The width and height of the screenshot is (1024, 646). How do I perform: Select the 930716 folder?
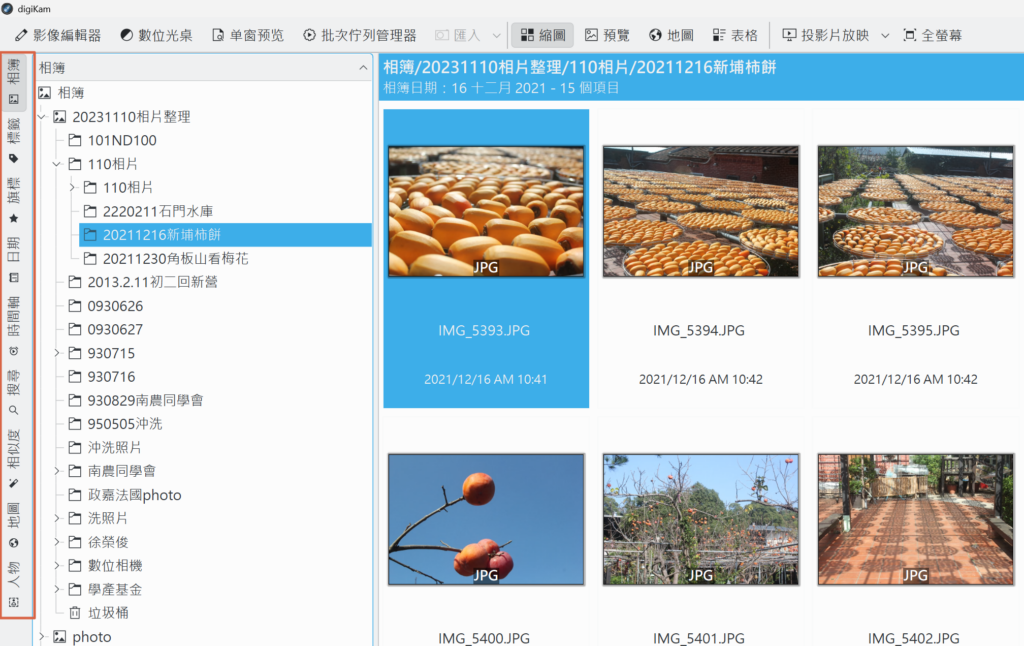pyautogui.click(x=101, y=377)
